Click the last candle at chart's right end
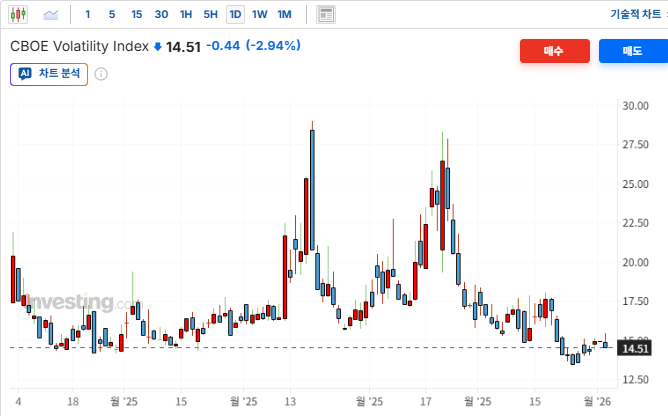The height and width of the screenshot is (416, 668). pyautogui.click(x=605, y=344)
